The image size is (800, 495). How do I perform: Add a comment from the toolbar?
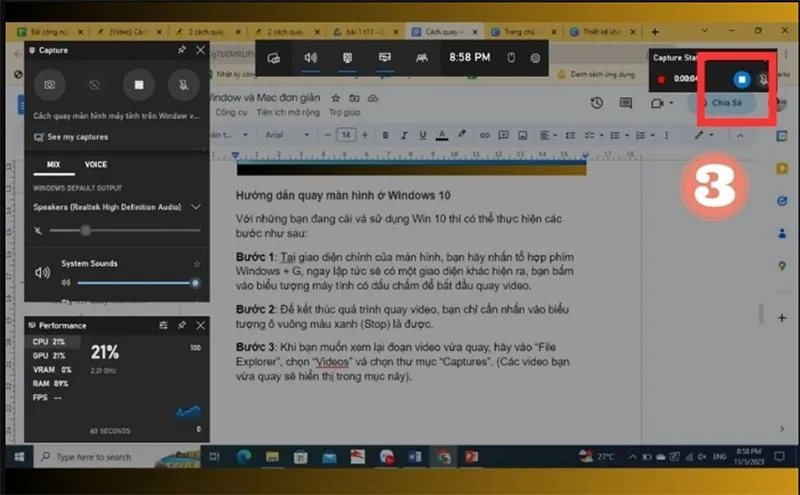[x=504, y=135]
